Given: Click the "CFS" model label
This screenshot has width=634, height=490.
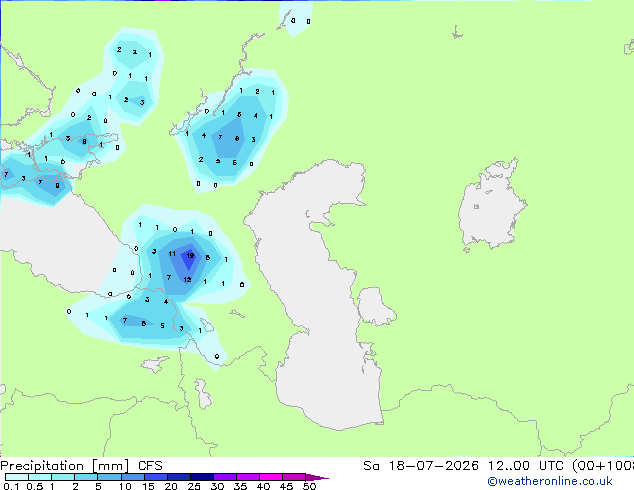Looking at the screenshot, I should tap(150, 466).
